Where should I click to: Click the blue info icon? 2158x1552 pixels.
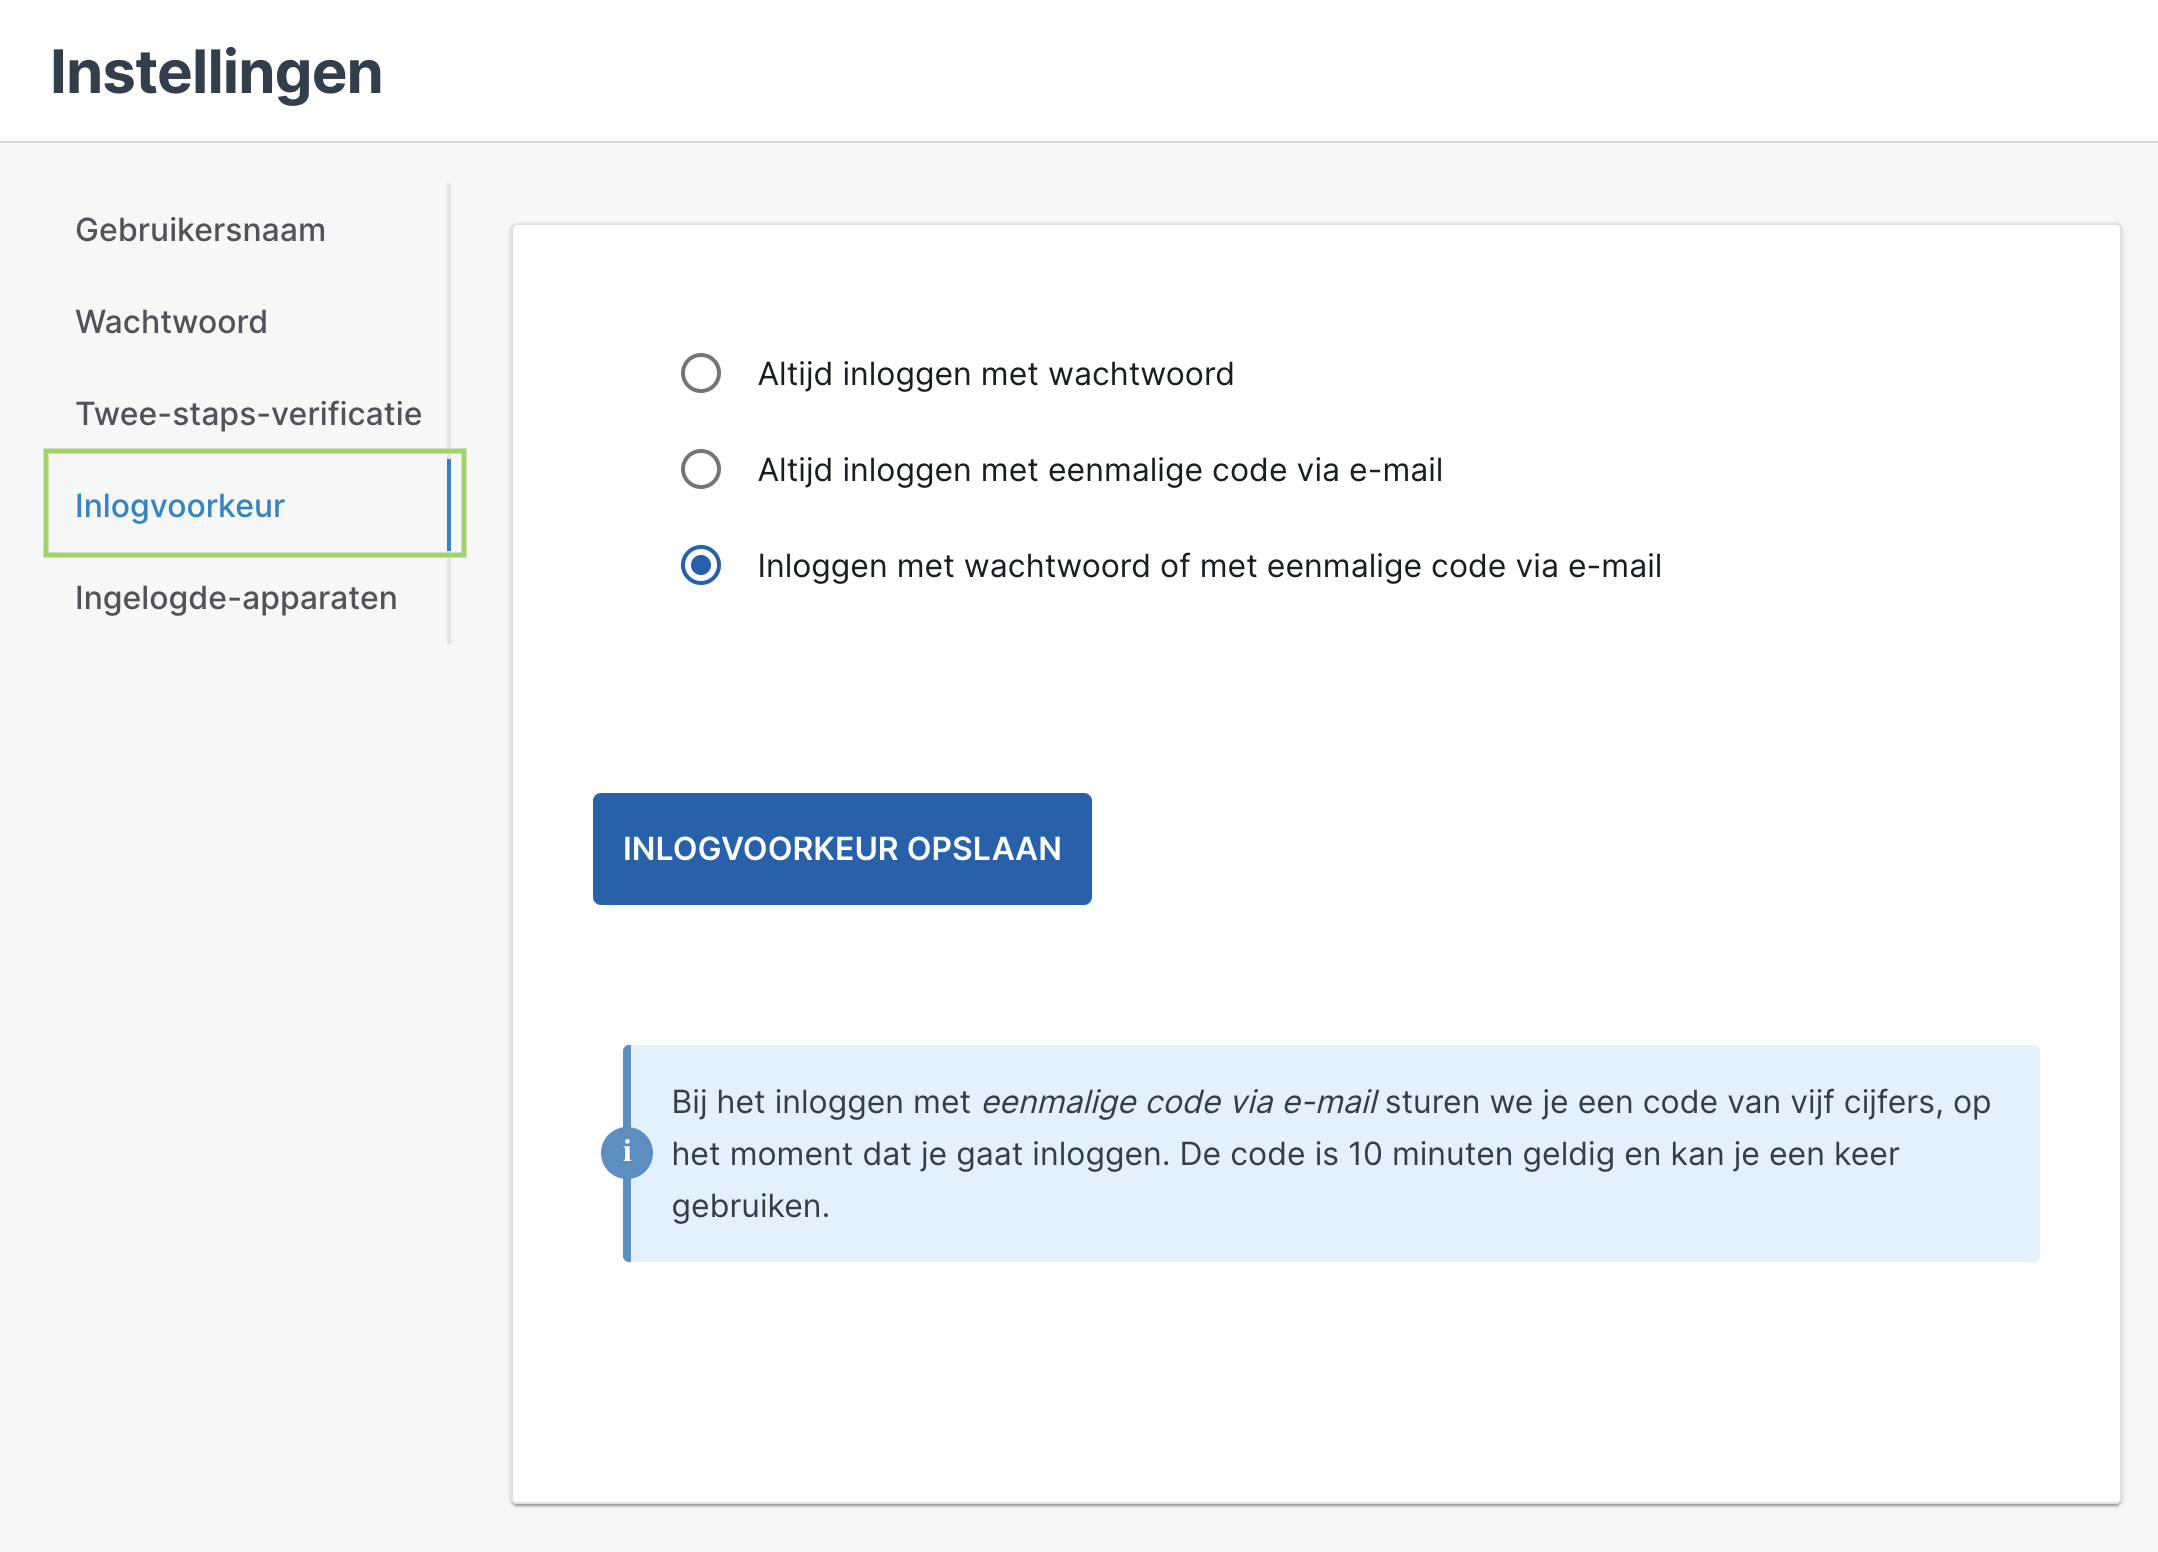tap(627, 1152)
